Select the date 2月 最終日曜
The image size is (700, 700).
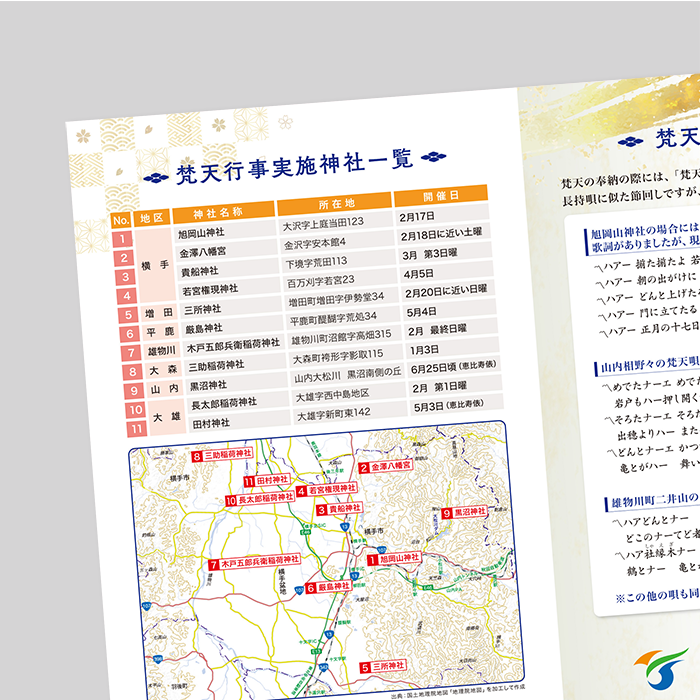pos(437,330)
